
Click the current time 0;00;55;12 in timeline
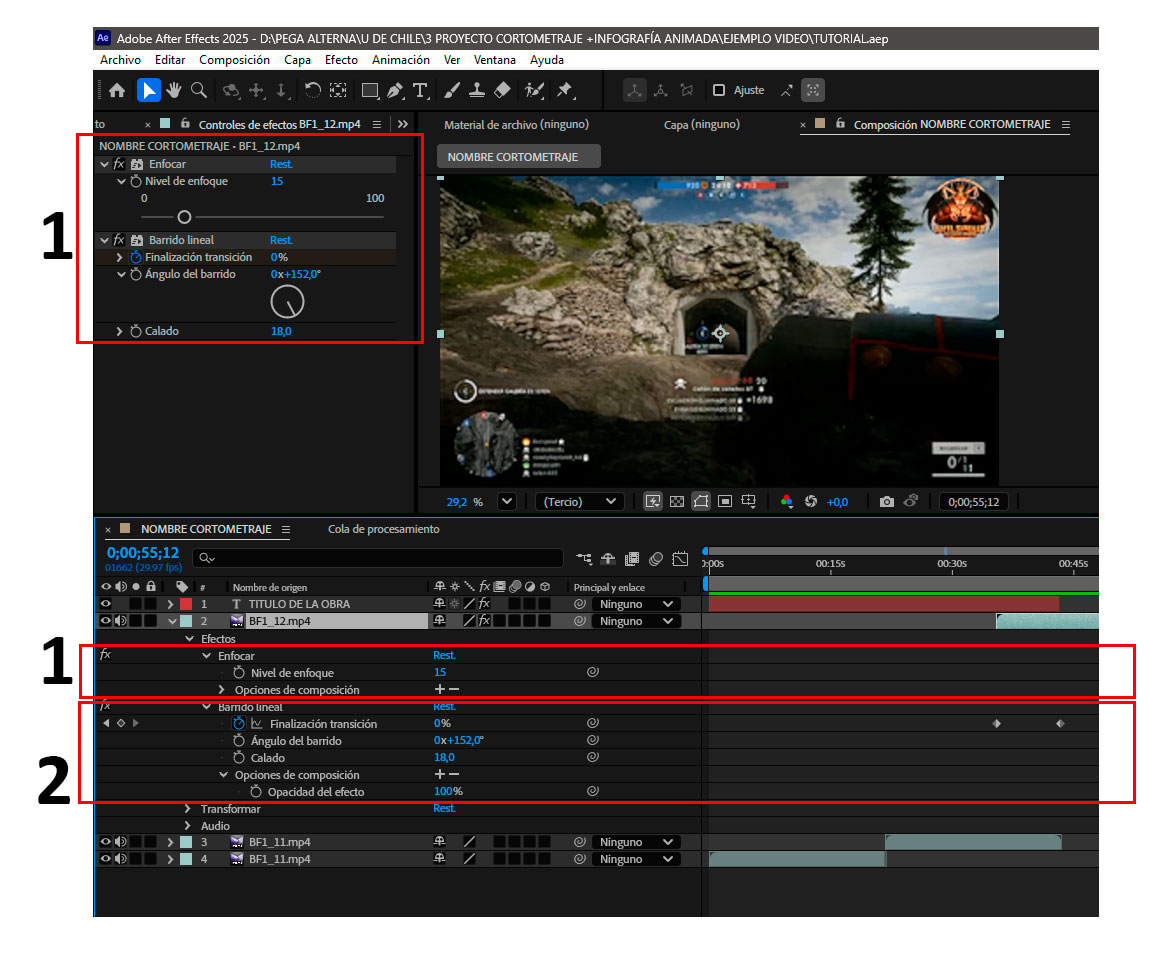pos(143,553)
